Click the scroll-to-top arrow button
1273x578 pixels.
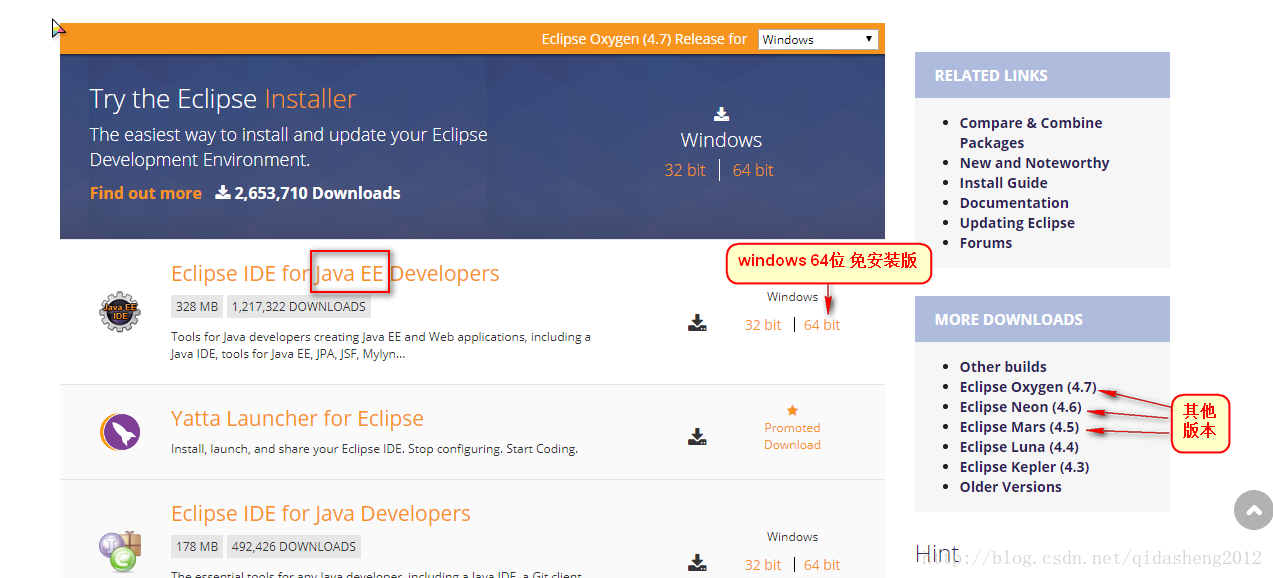point(1253,510)
